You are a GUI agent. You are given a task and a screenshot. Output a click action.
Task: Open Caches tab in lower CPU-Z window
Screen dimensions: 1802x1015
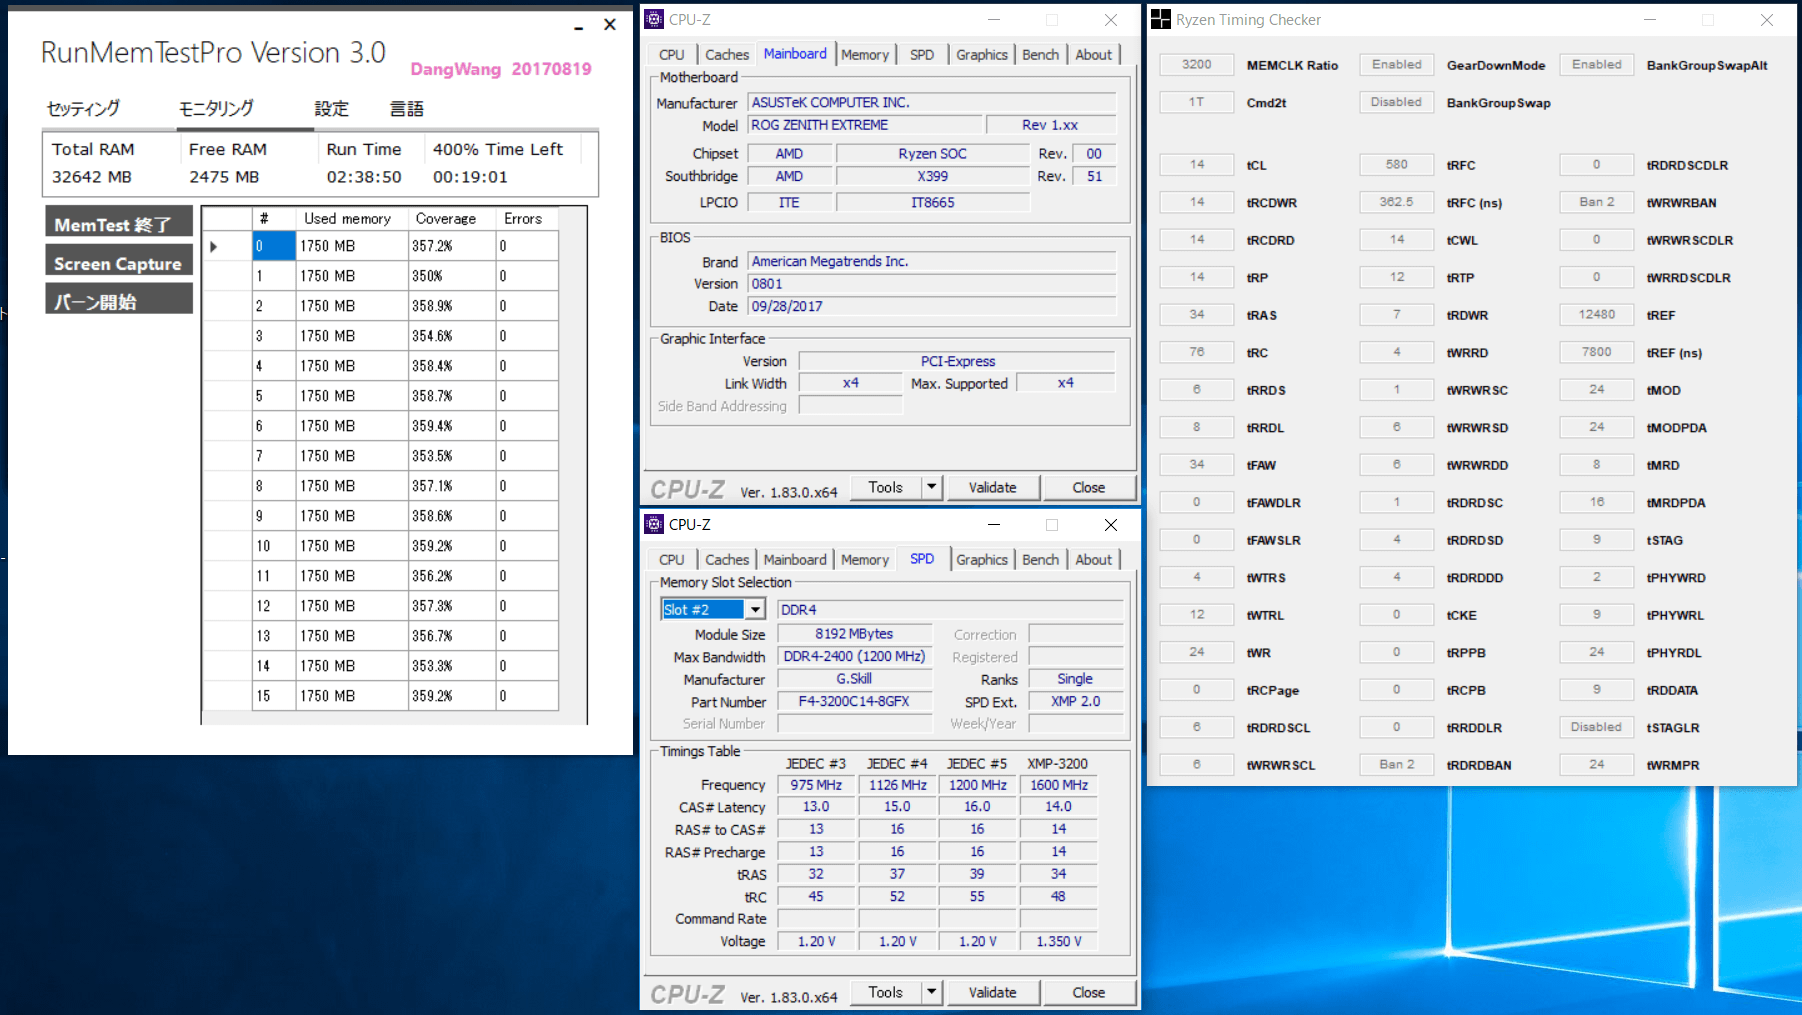click(x=727, y=560)
